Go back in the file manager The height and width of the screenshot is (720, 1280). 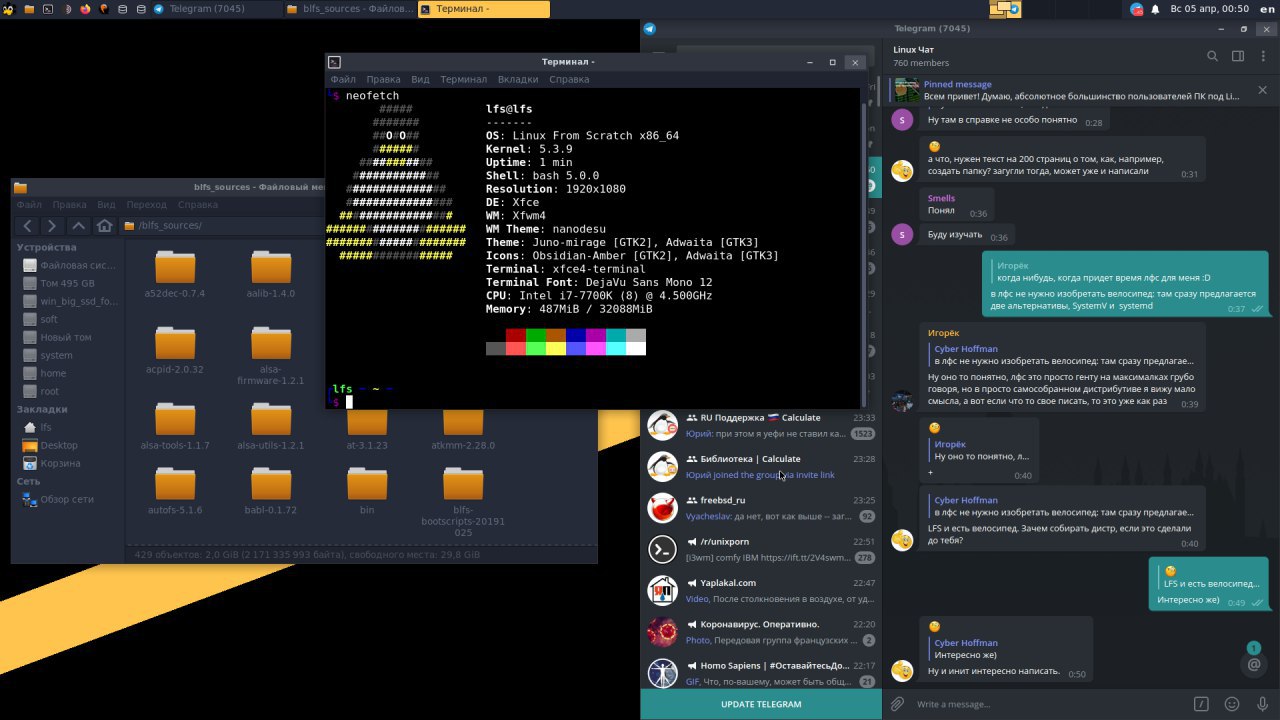pos(28,226)
